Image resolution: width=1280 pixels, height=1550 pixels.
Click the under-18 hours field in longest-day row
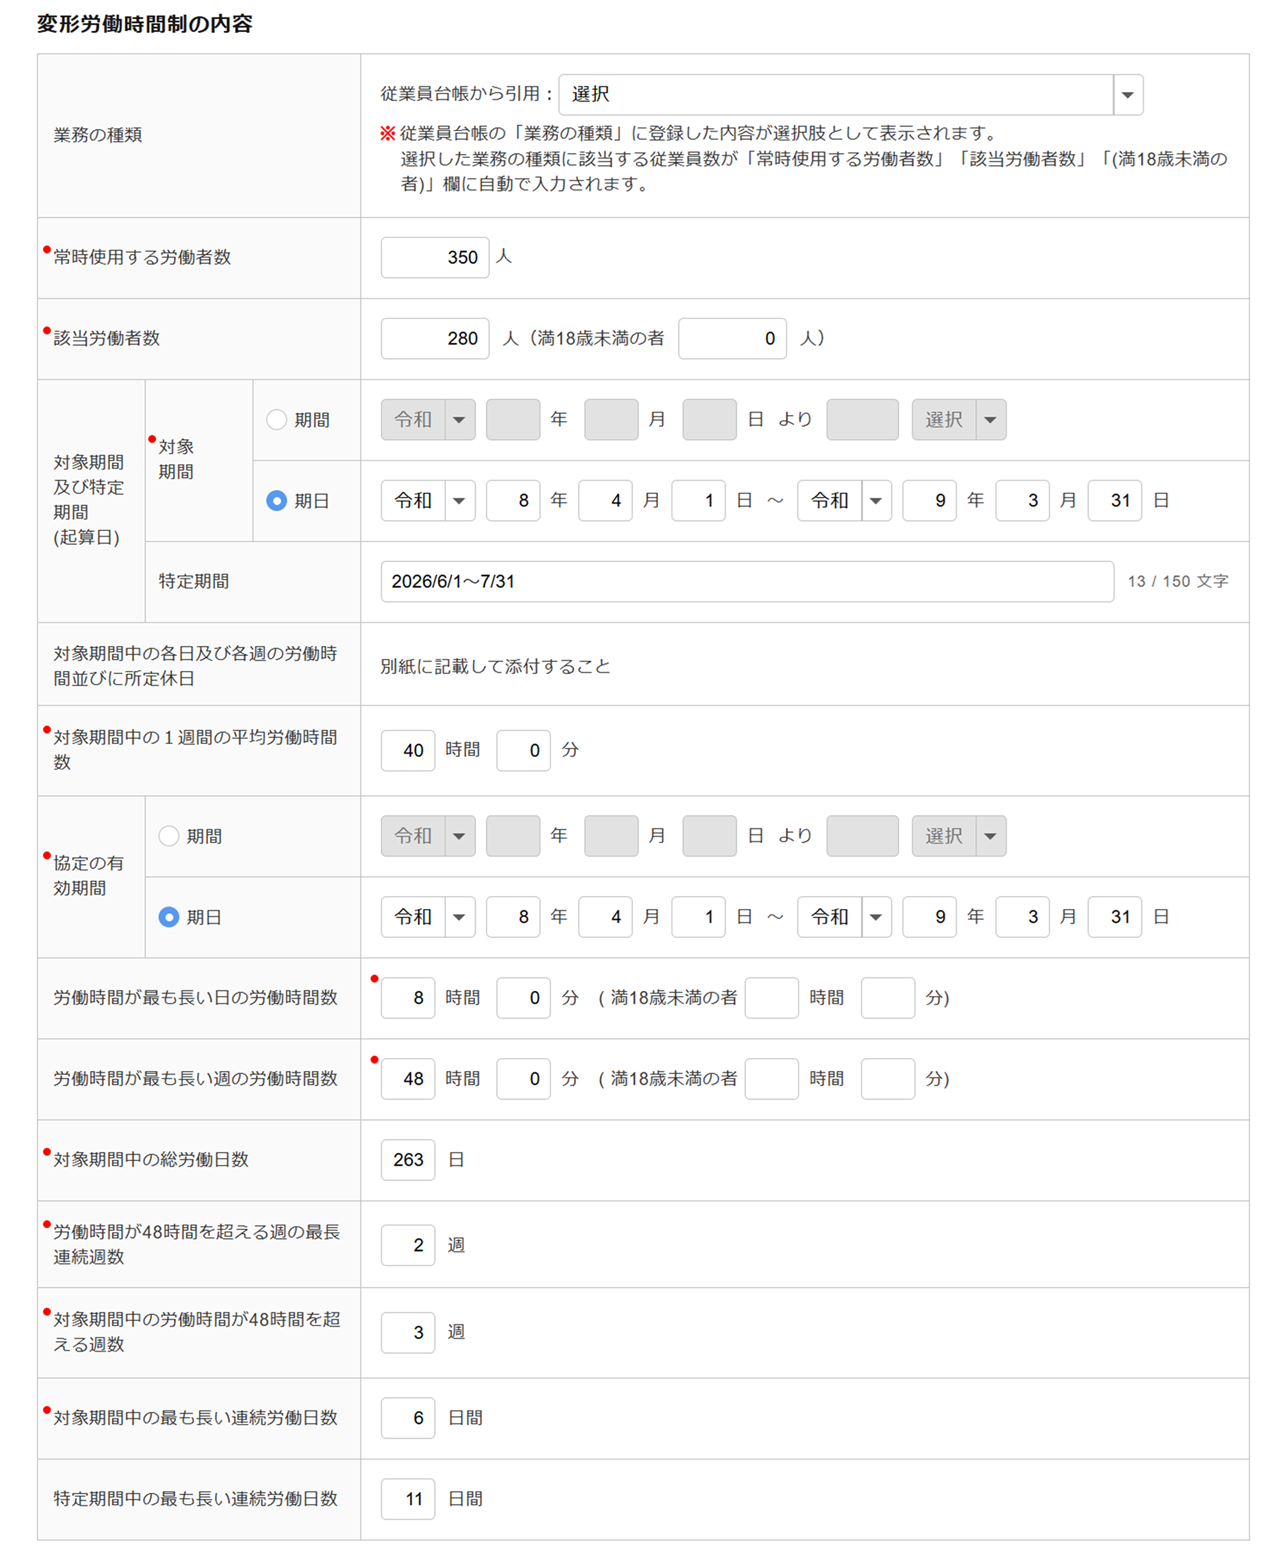click(x=772, y=998)
